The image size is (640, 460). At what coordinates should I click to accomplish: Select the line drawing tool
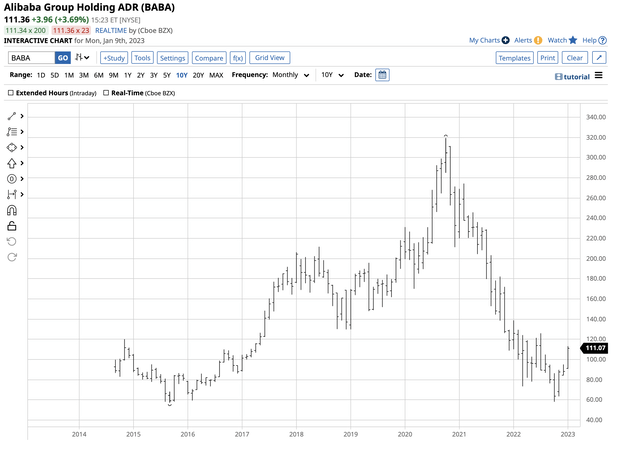pos(12,116)
